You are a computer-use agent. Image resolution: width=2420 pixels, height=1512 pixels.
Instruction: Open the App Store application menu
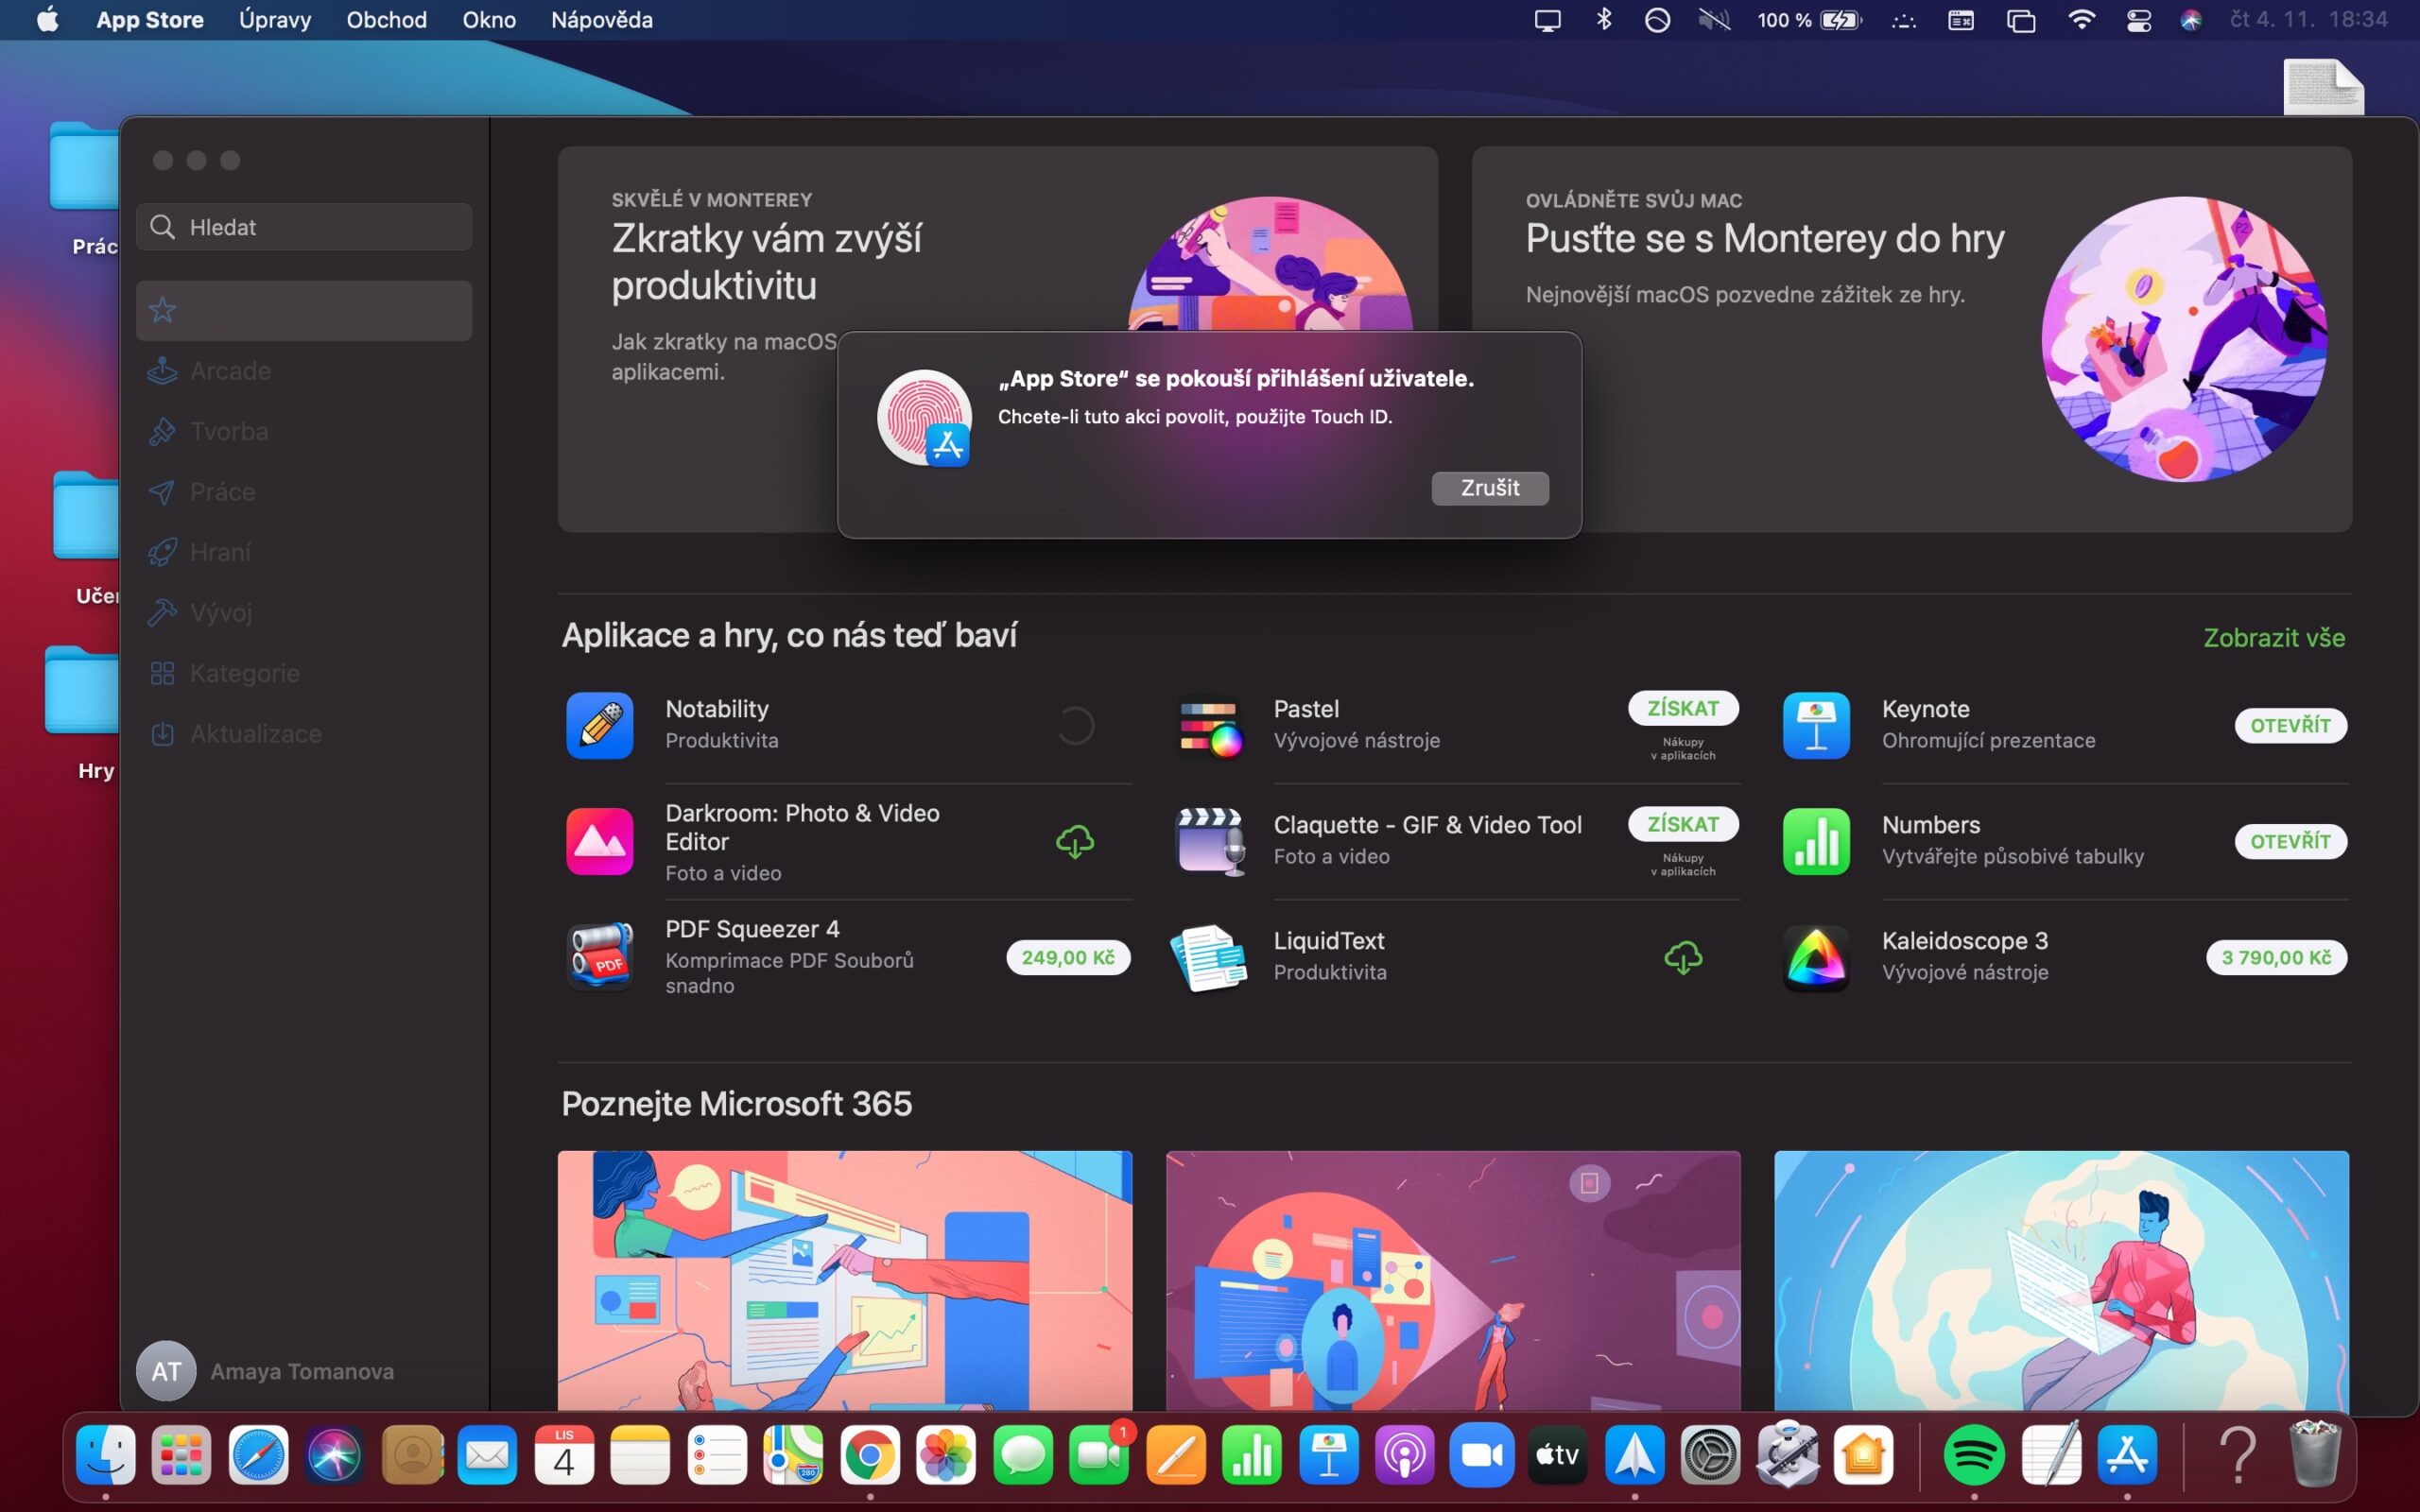tap(150, 20)
